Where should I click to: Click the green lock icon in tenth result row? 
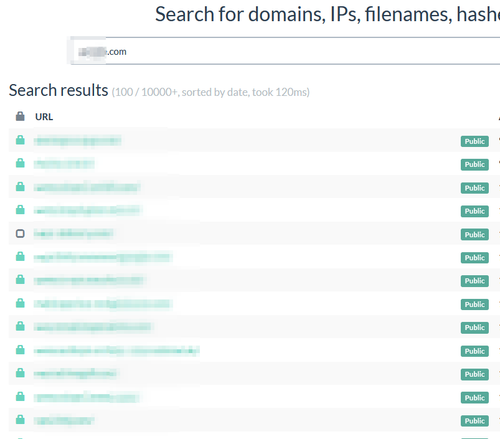tap(20, 350)
